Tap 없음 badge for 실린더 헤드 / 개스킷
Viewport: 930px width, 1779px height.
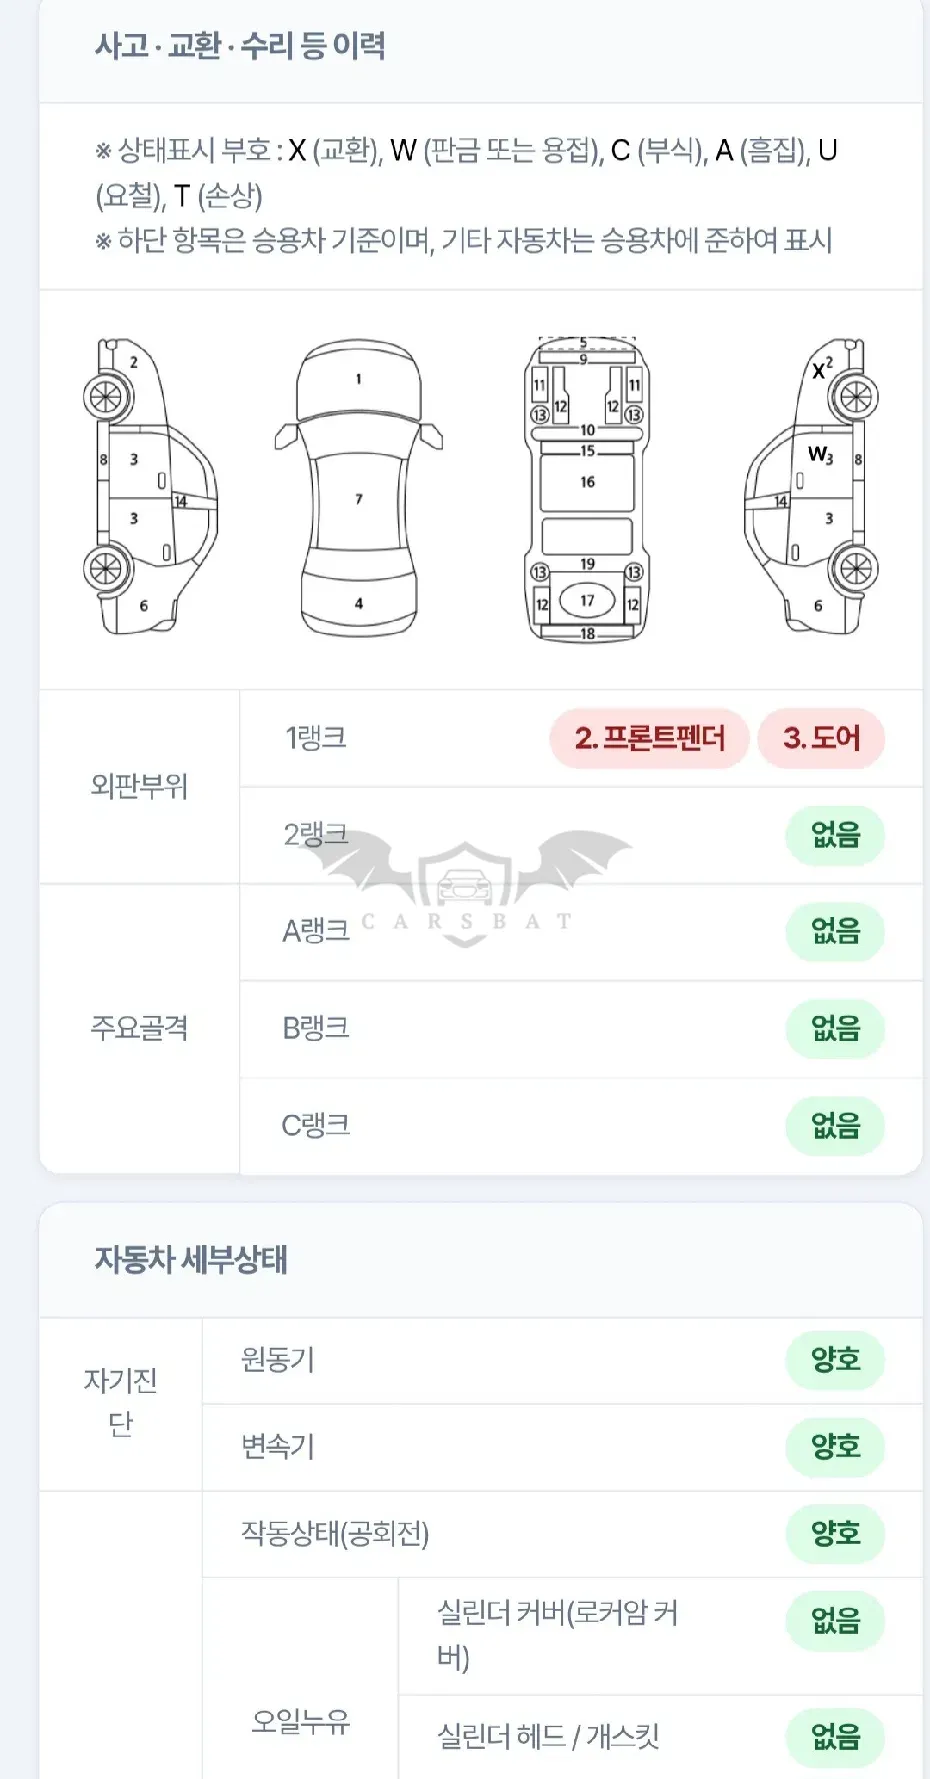835,1737
